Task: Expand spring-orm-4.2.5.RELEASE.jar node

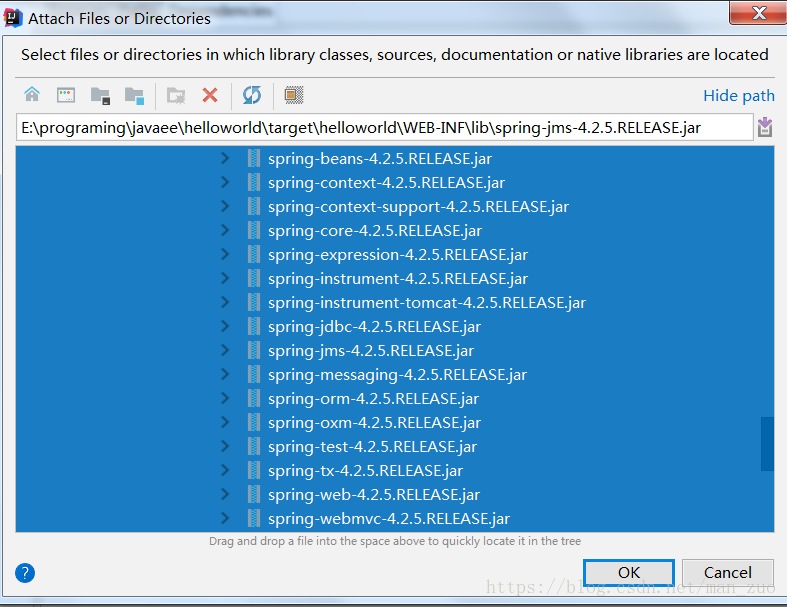Action: tap(225, 399)
